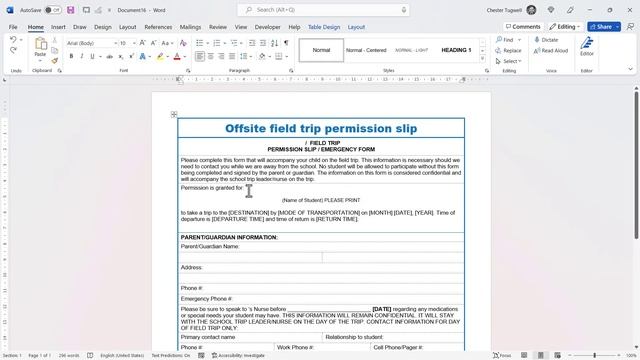The image size is (640, 360).
Task: Toggle AutoSave switch
Action: click(53, 10)
